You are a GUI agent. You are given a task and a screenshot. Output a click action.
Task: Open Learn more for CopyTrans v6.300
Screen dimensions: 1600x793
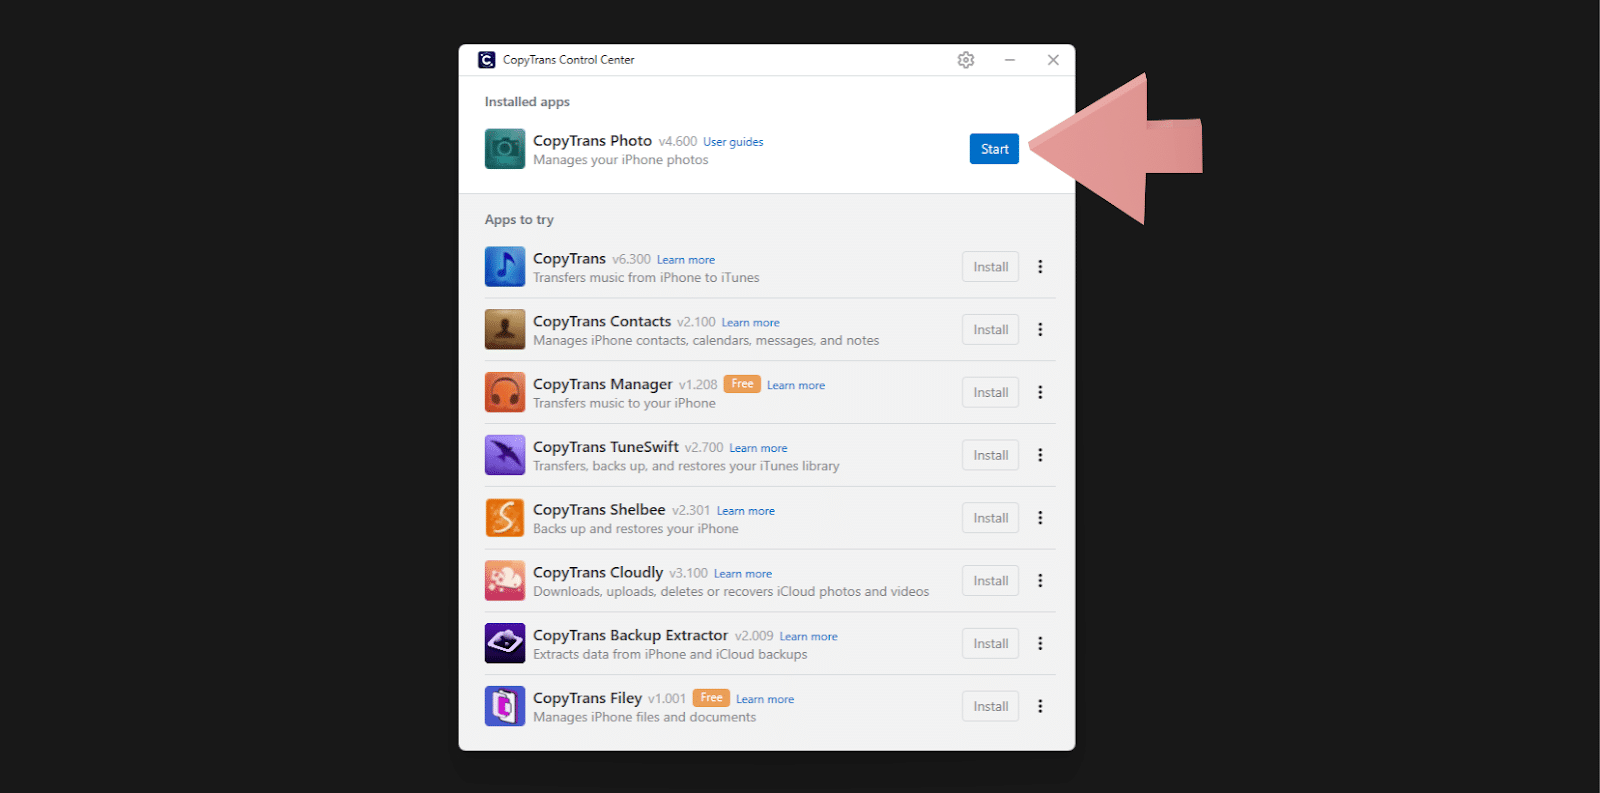686,260
